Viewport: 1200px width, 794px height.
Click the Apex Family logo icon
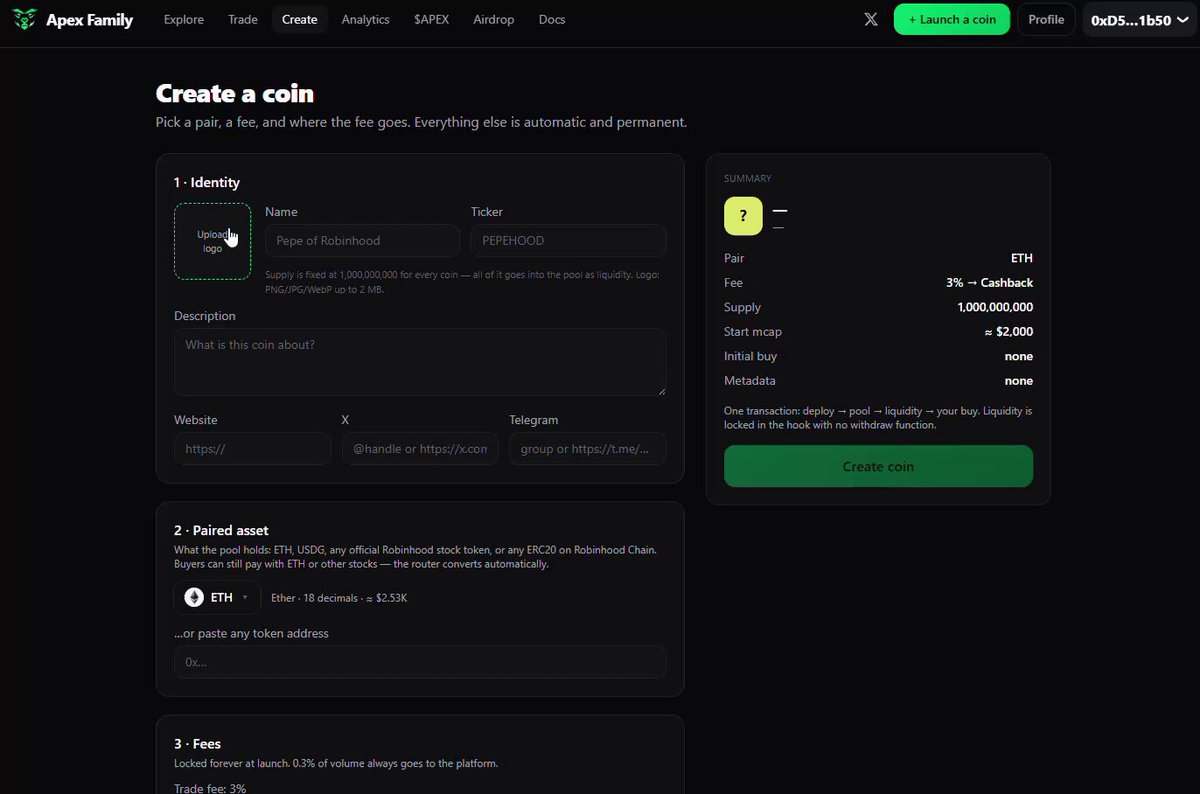point(25,19)
